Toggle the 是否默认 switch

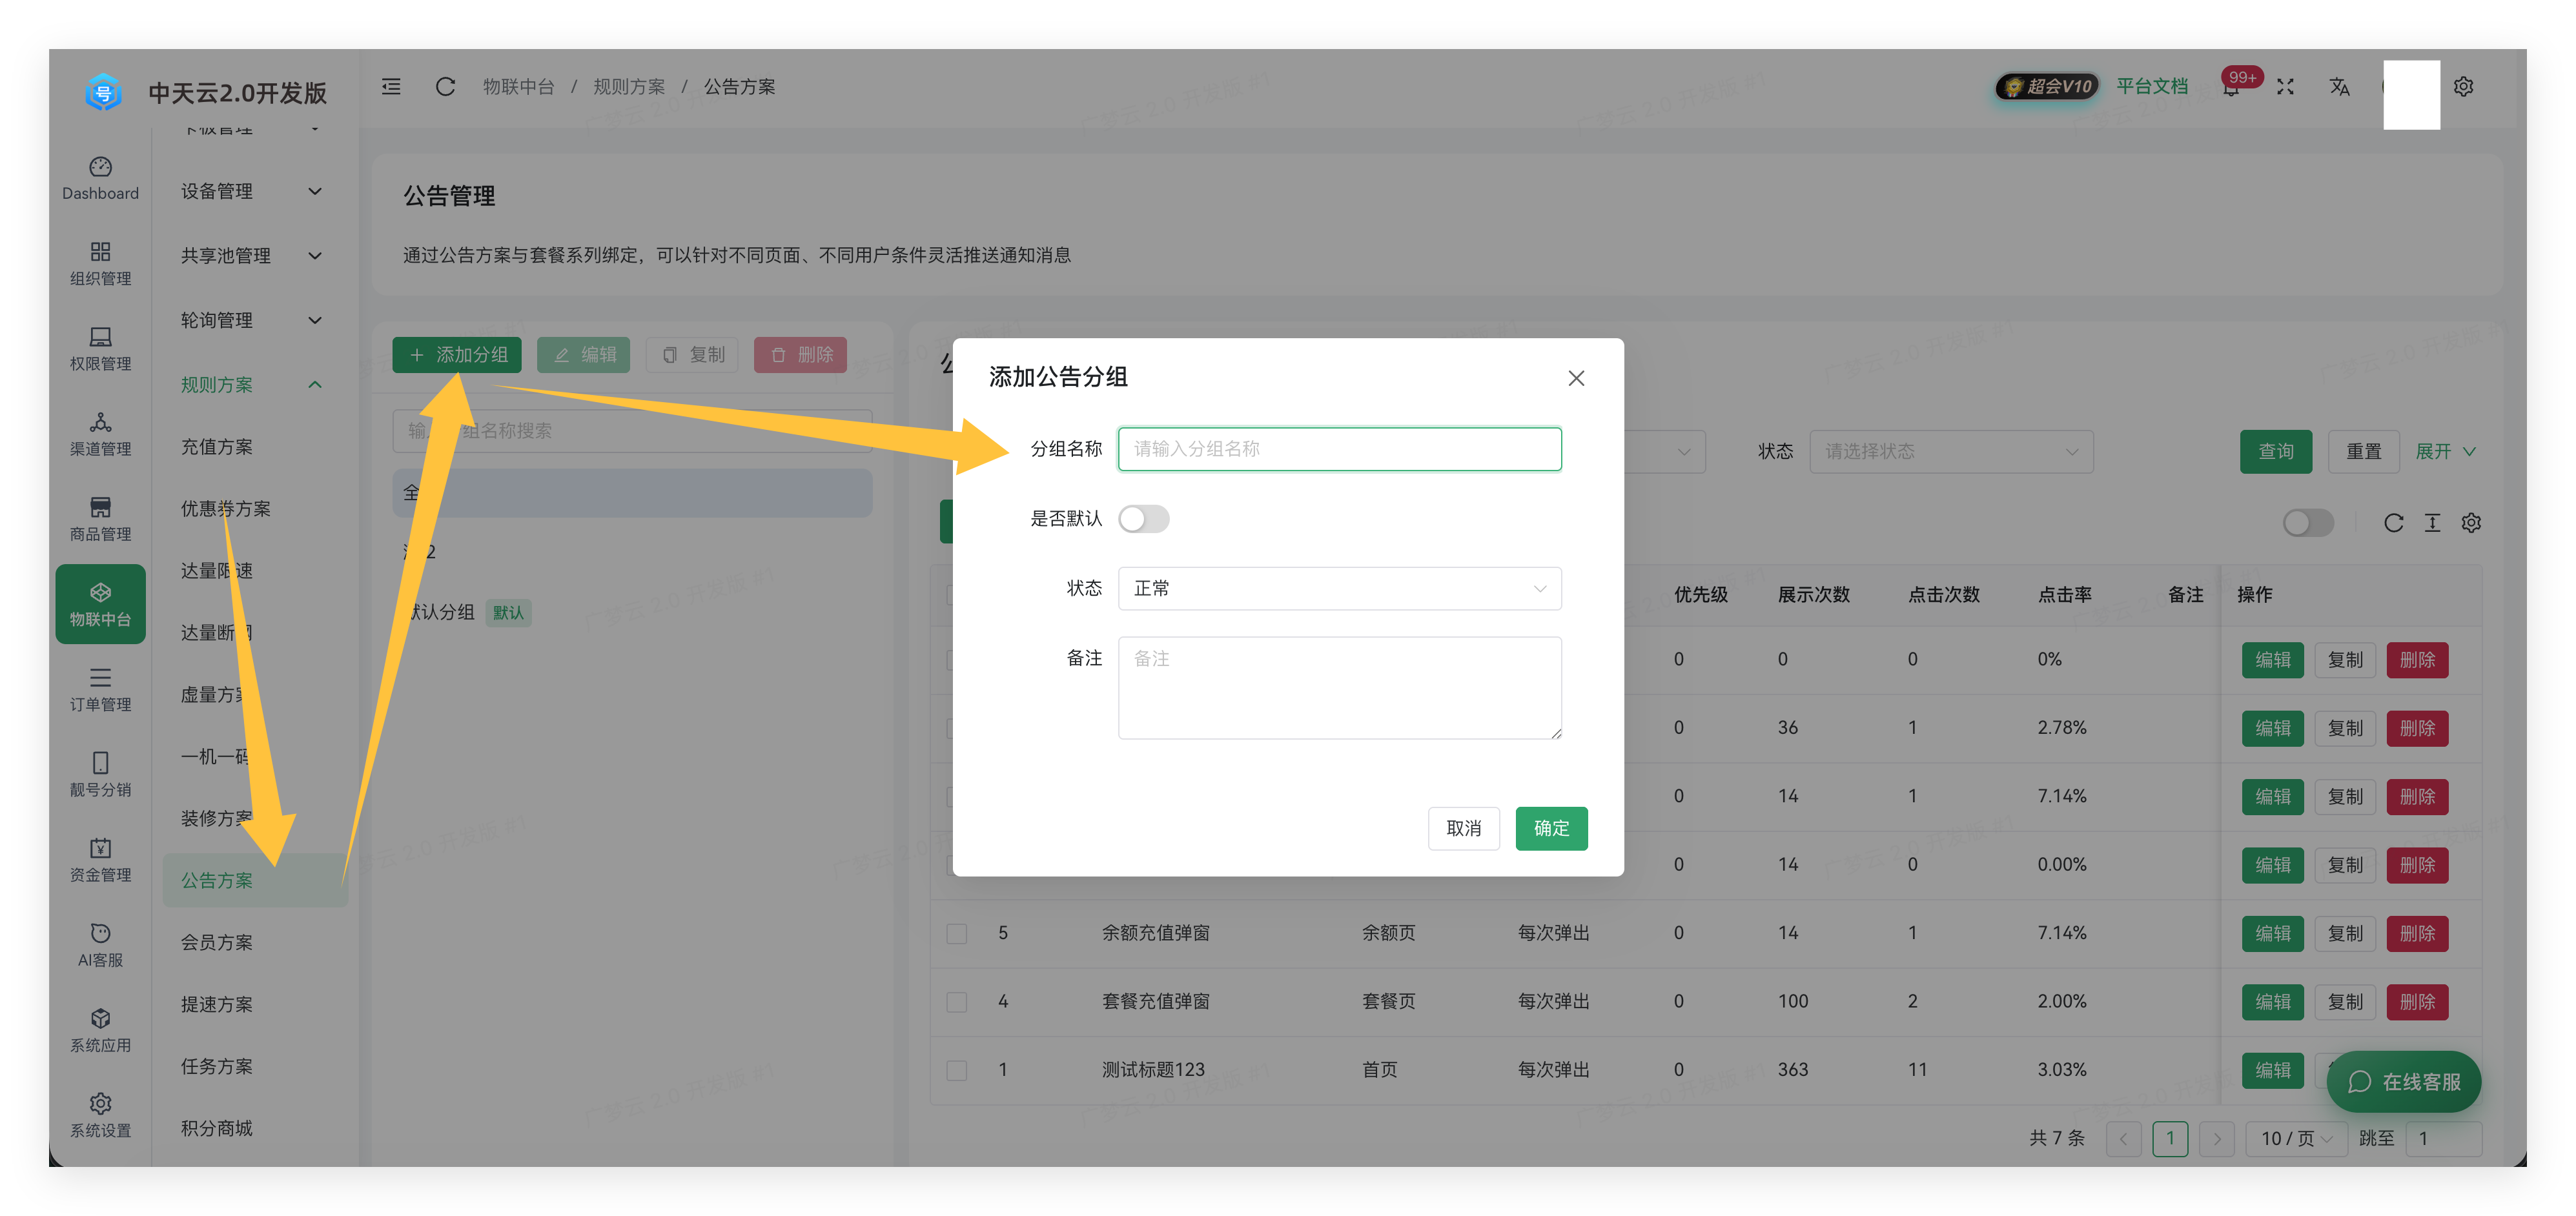point(1143,518)
